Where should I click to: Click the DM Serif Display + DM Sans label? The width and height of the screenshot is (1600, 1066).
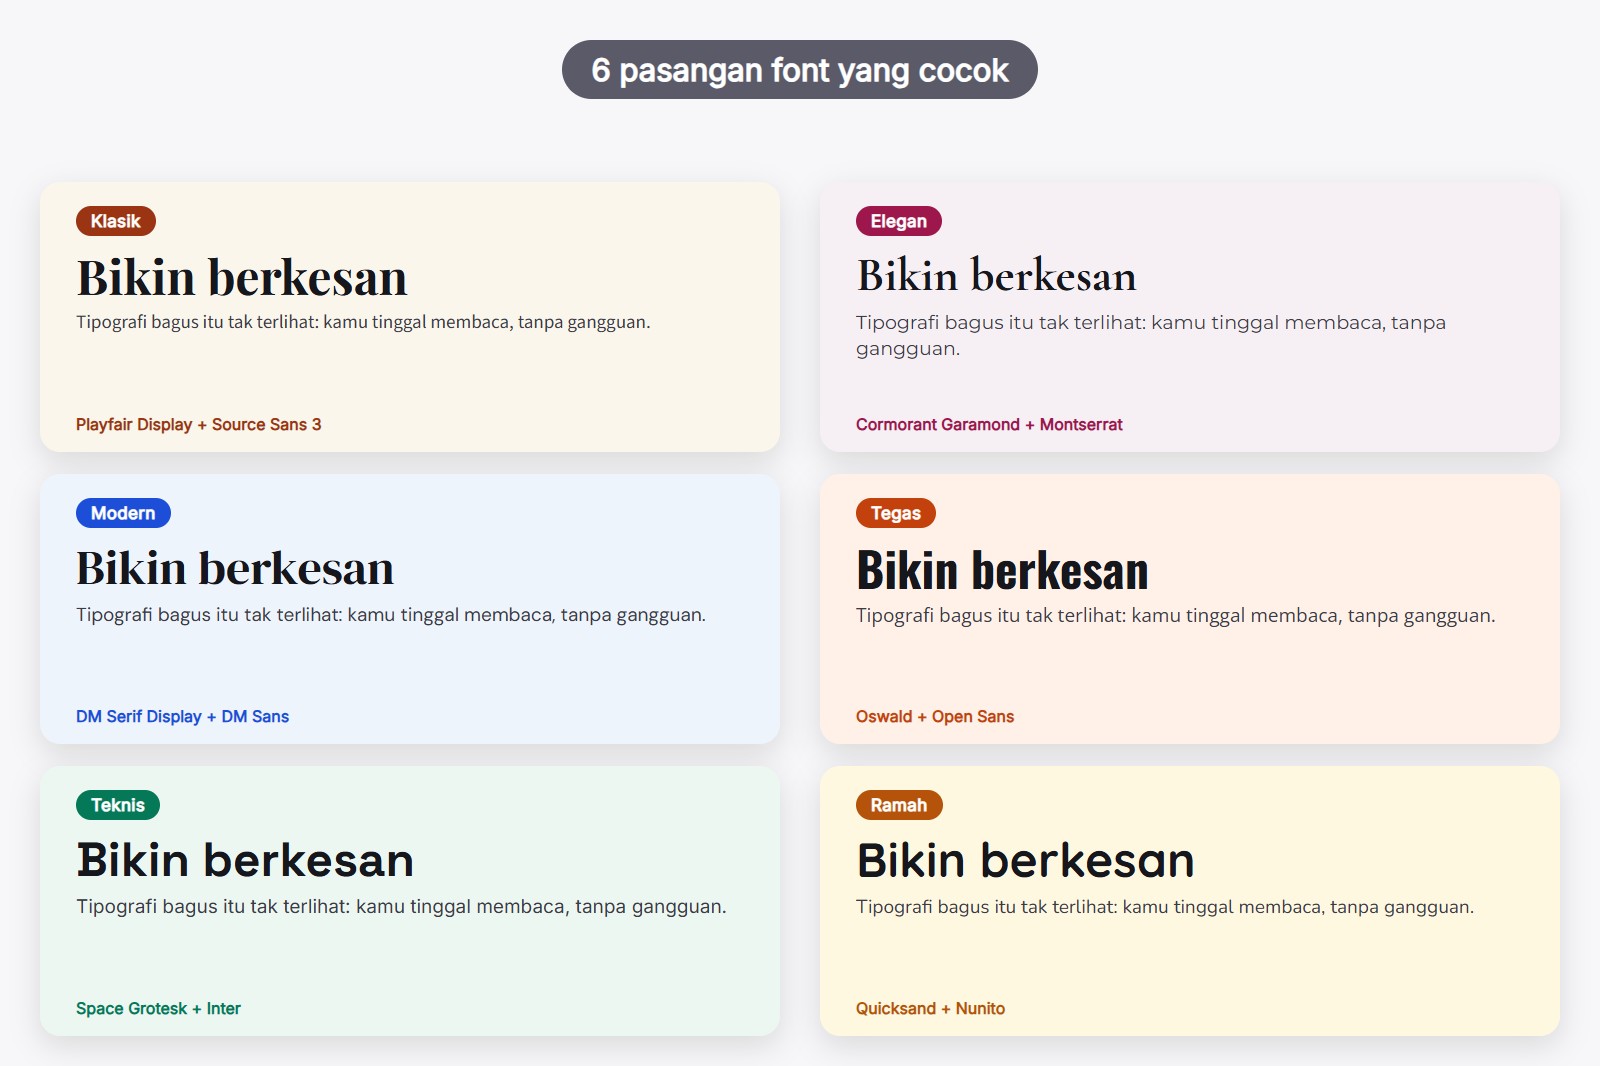182,716
